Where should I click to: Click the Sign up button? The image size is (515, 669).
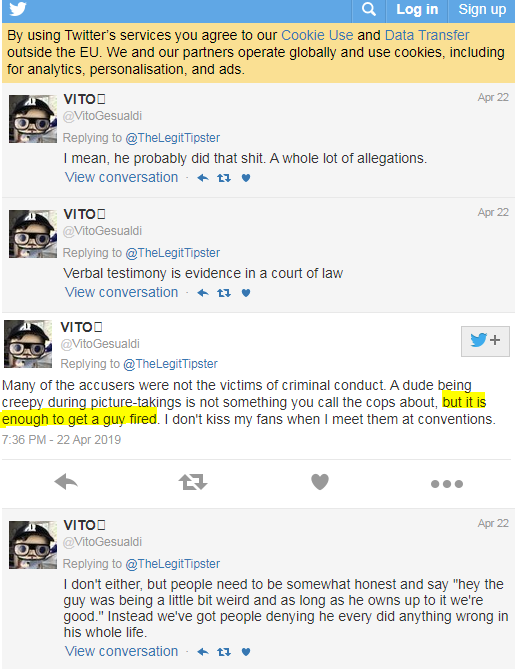(482, 9)
